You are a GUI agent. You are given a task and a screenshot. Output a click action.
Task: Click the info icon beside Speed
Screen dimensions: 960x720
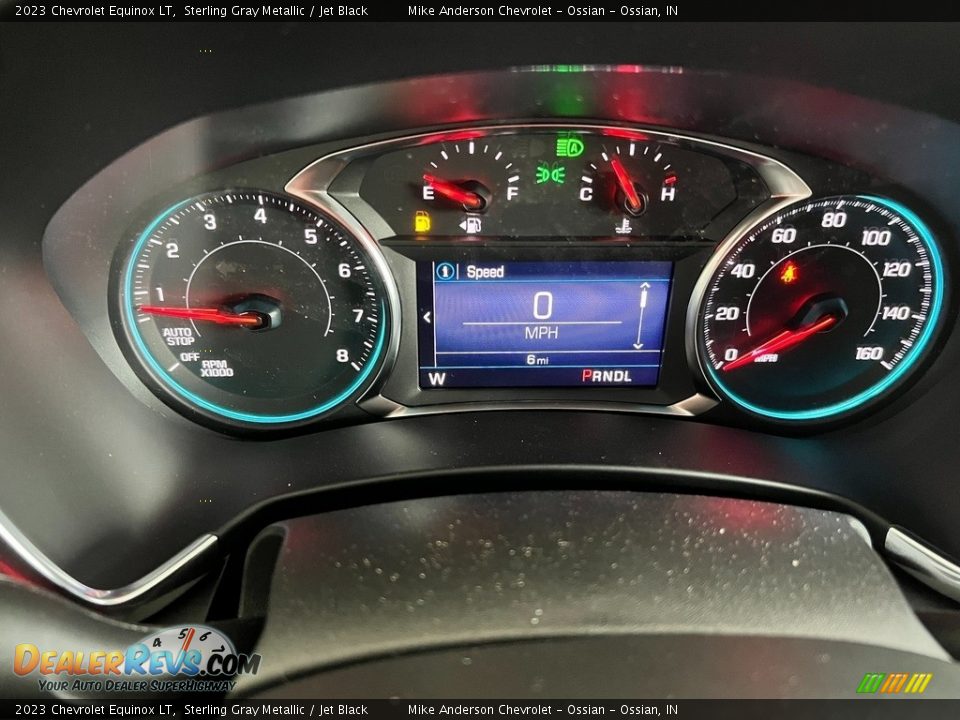pos(445,271)
